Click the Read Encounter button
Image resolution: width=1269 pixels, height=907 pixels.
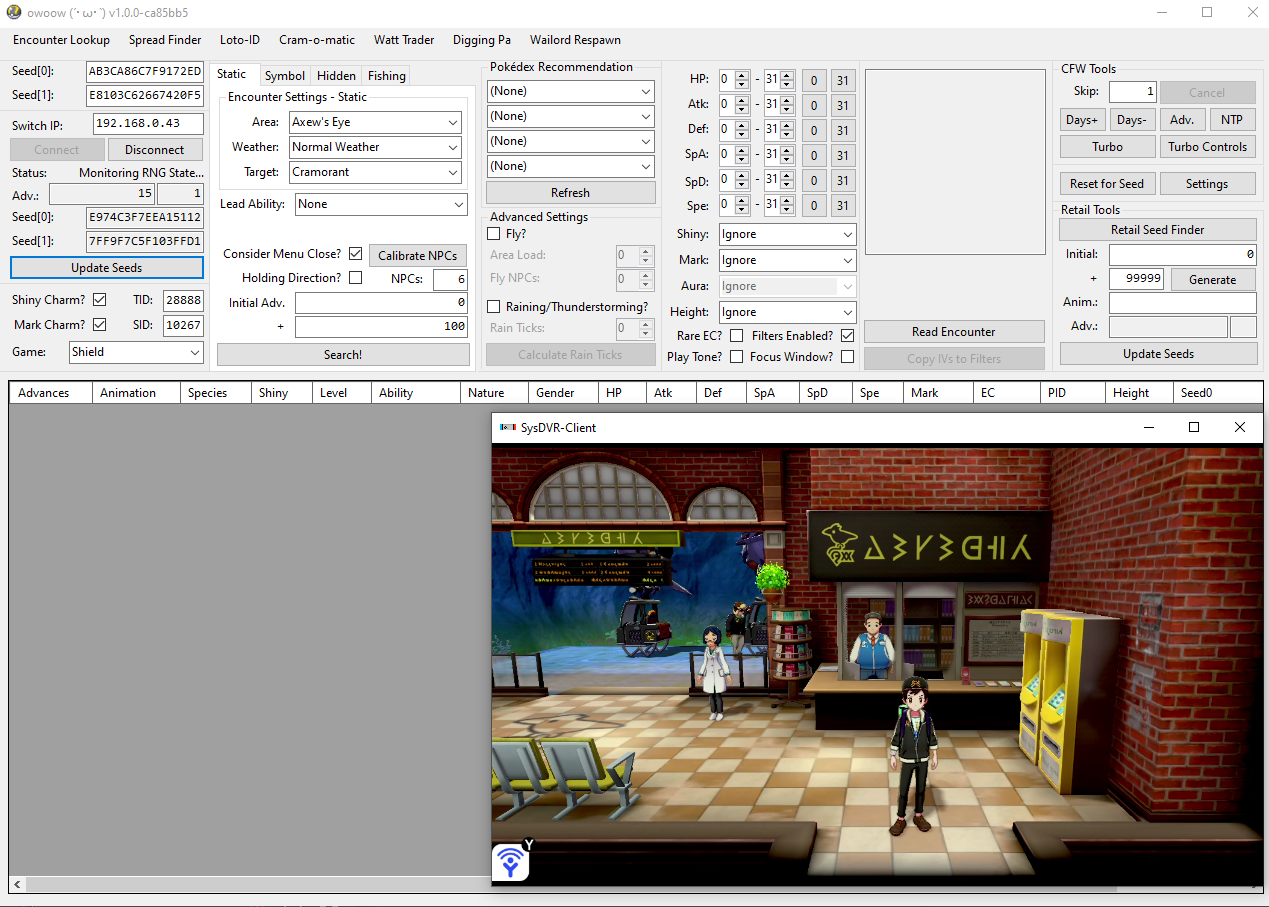954,332
